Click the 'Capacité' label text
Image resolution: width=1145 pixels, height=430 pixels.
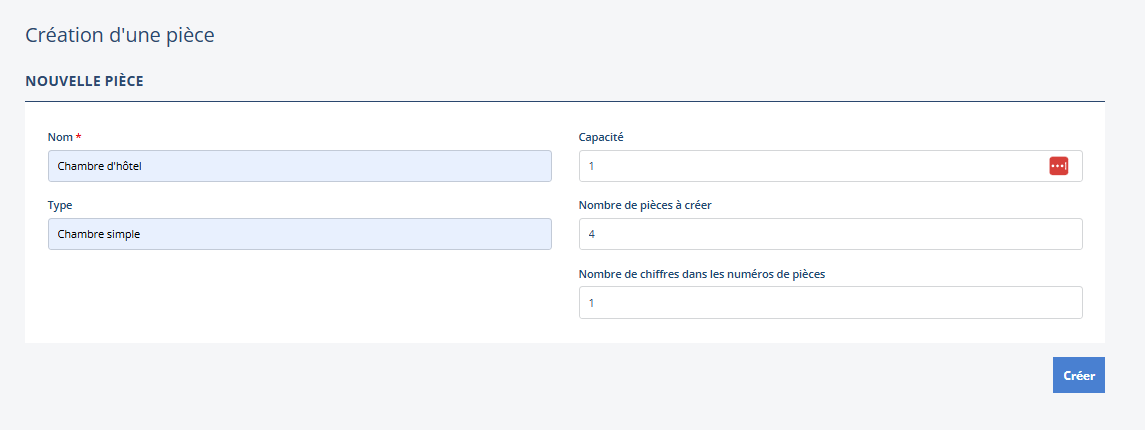601,137
